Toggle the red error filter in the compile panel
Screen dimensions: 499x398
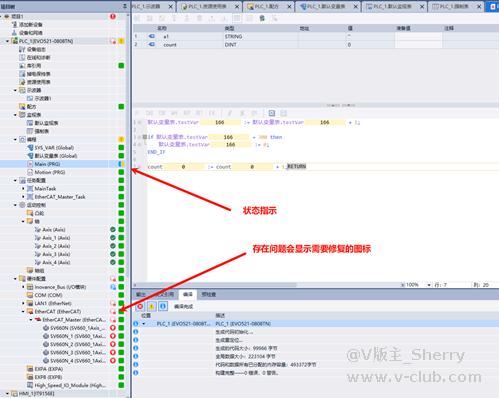coord(140,306)
